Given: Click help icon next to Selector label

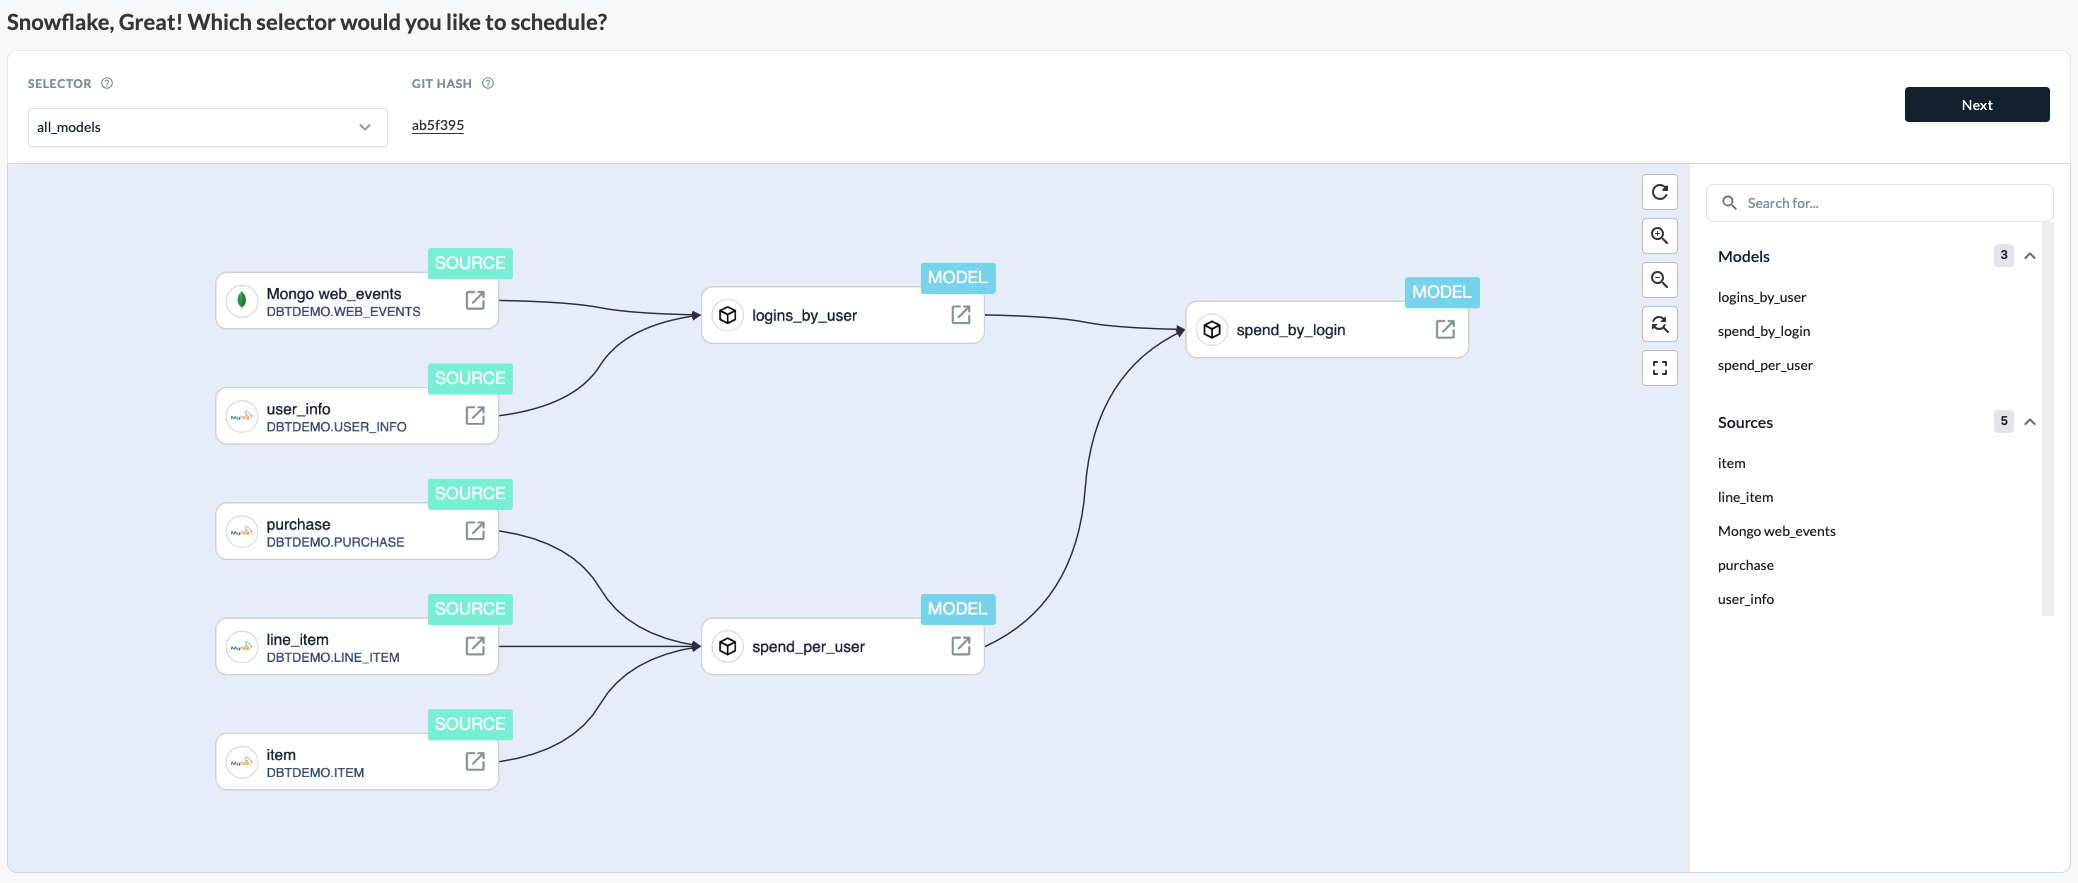Looking at the screenshot, I should (x=107, y=83).
